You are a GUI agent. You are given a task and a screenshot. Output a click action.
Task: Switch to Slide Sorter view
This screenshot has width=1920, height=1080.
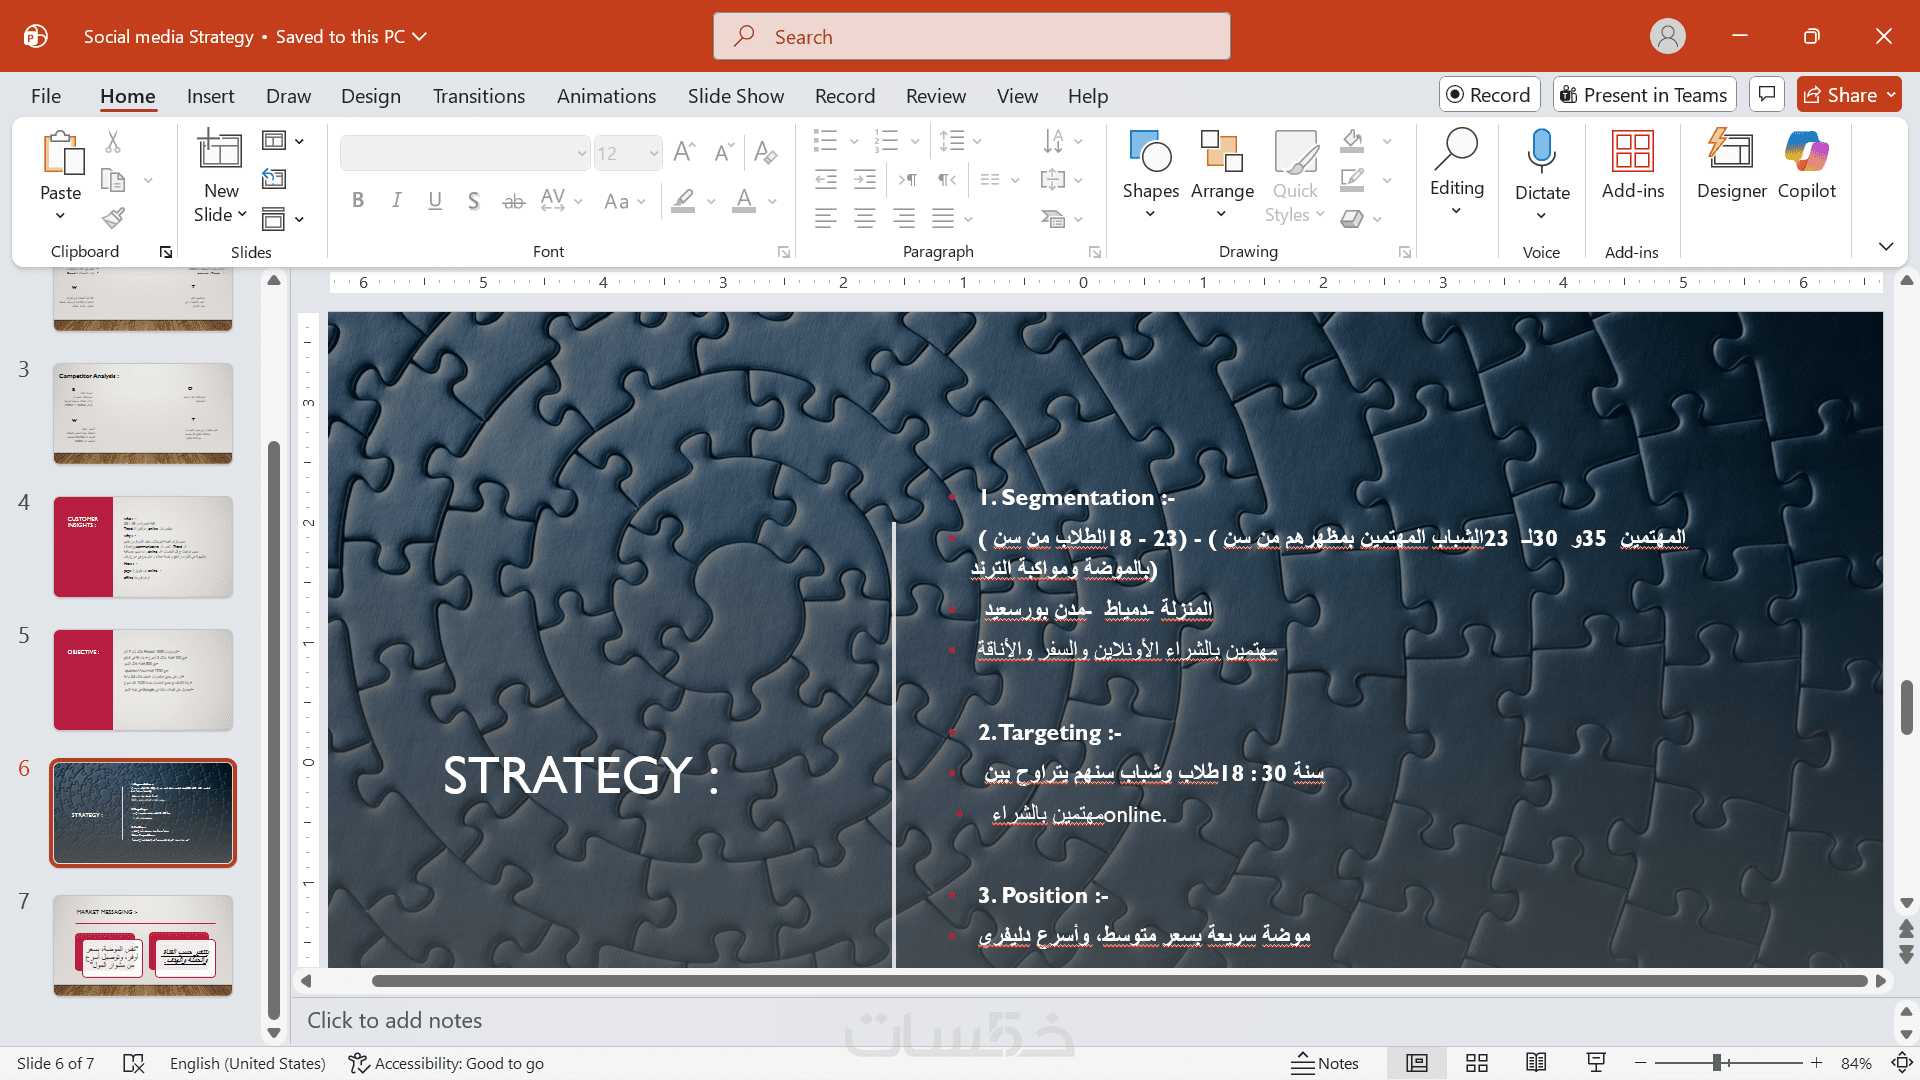pos(1477,1063)
